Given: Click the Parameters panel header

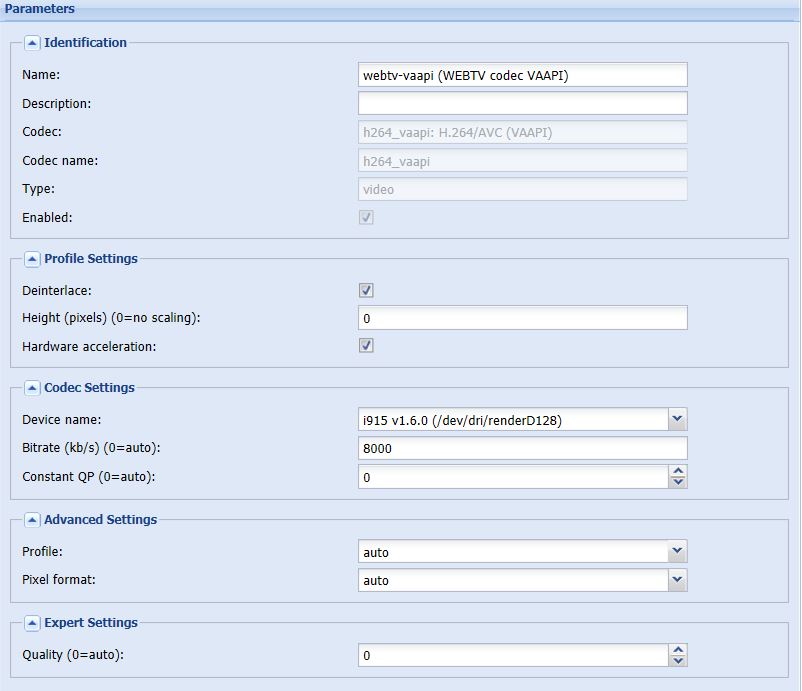Looking at the screenshot, I should (400, 10).
